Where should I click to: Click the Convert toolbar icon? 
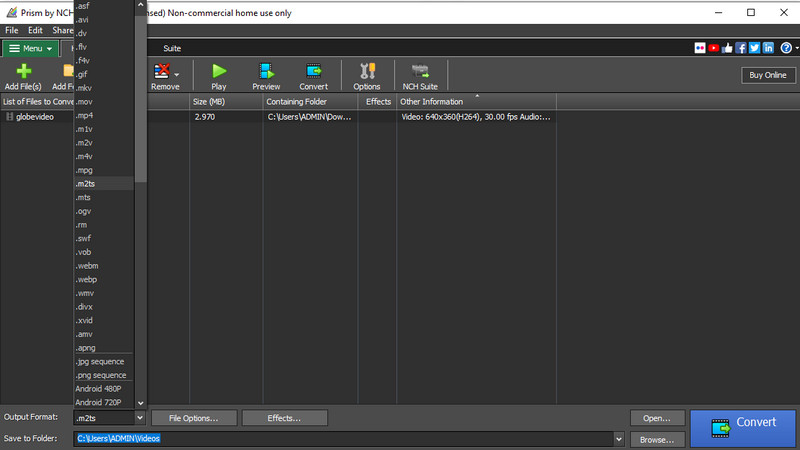tap(313, 71)
